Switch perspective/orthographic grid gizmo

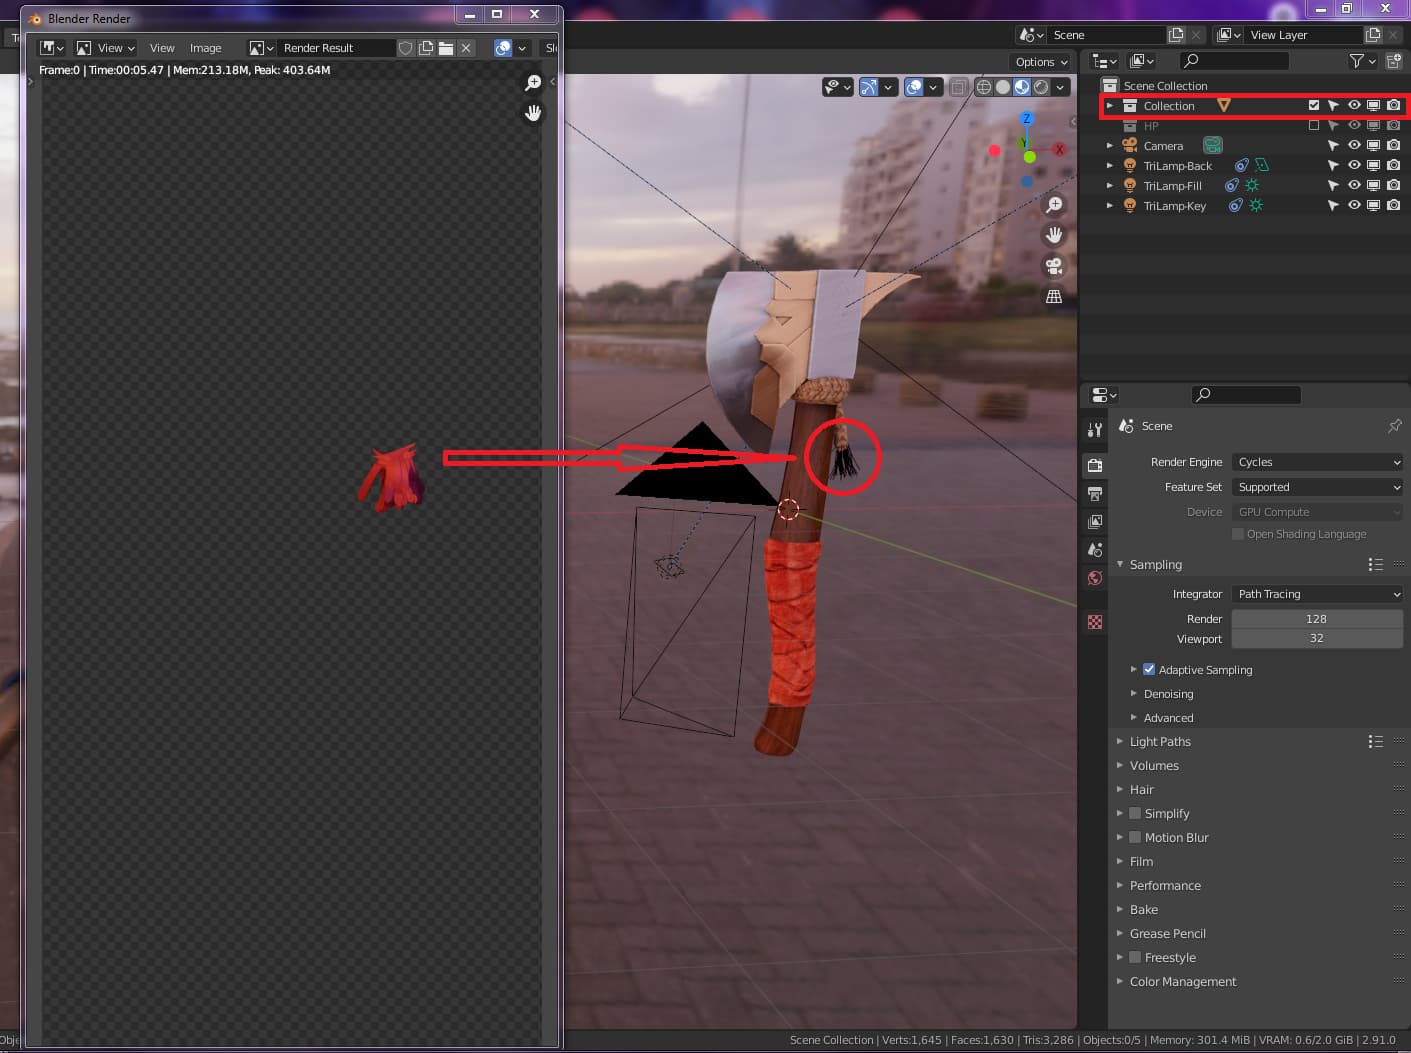(x=1054, y=297)
